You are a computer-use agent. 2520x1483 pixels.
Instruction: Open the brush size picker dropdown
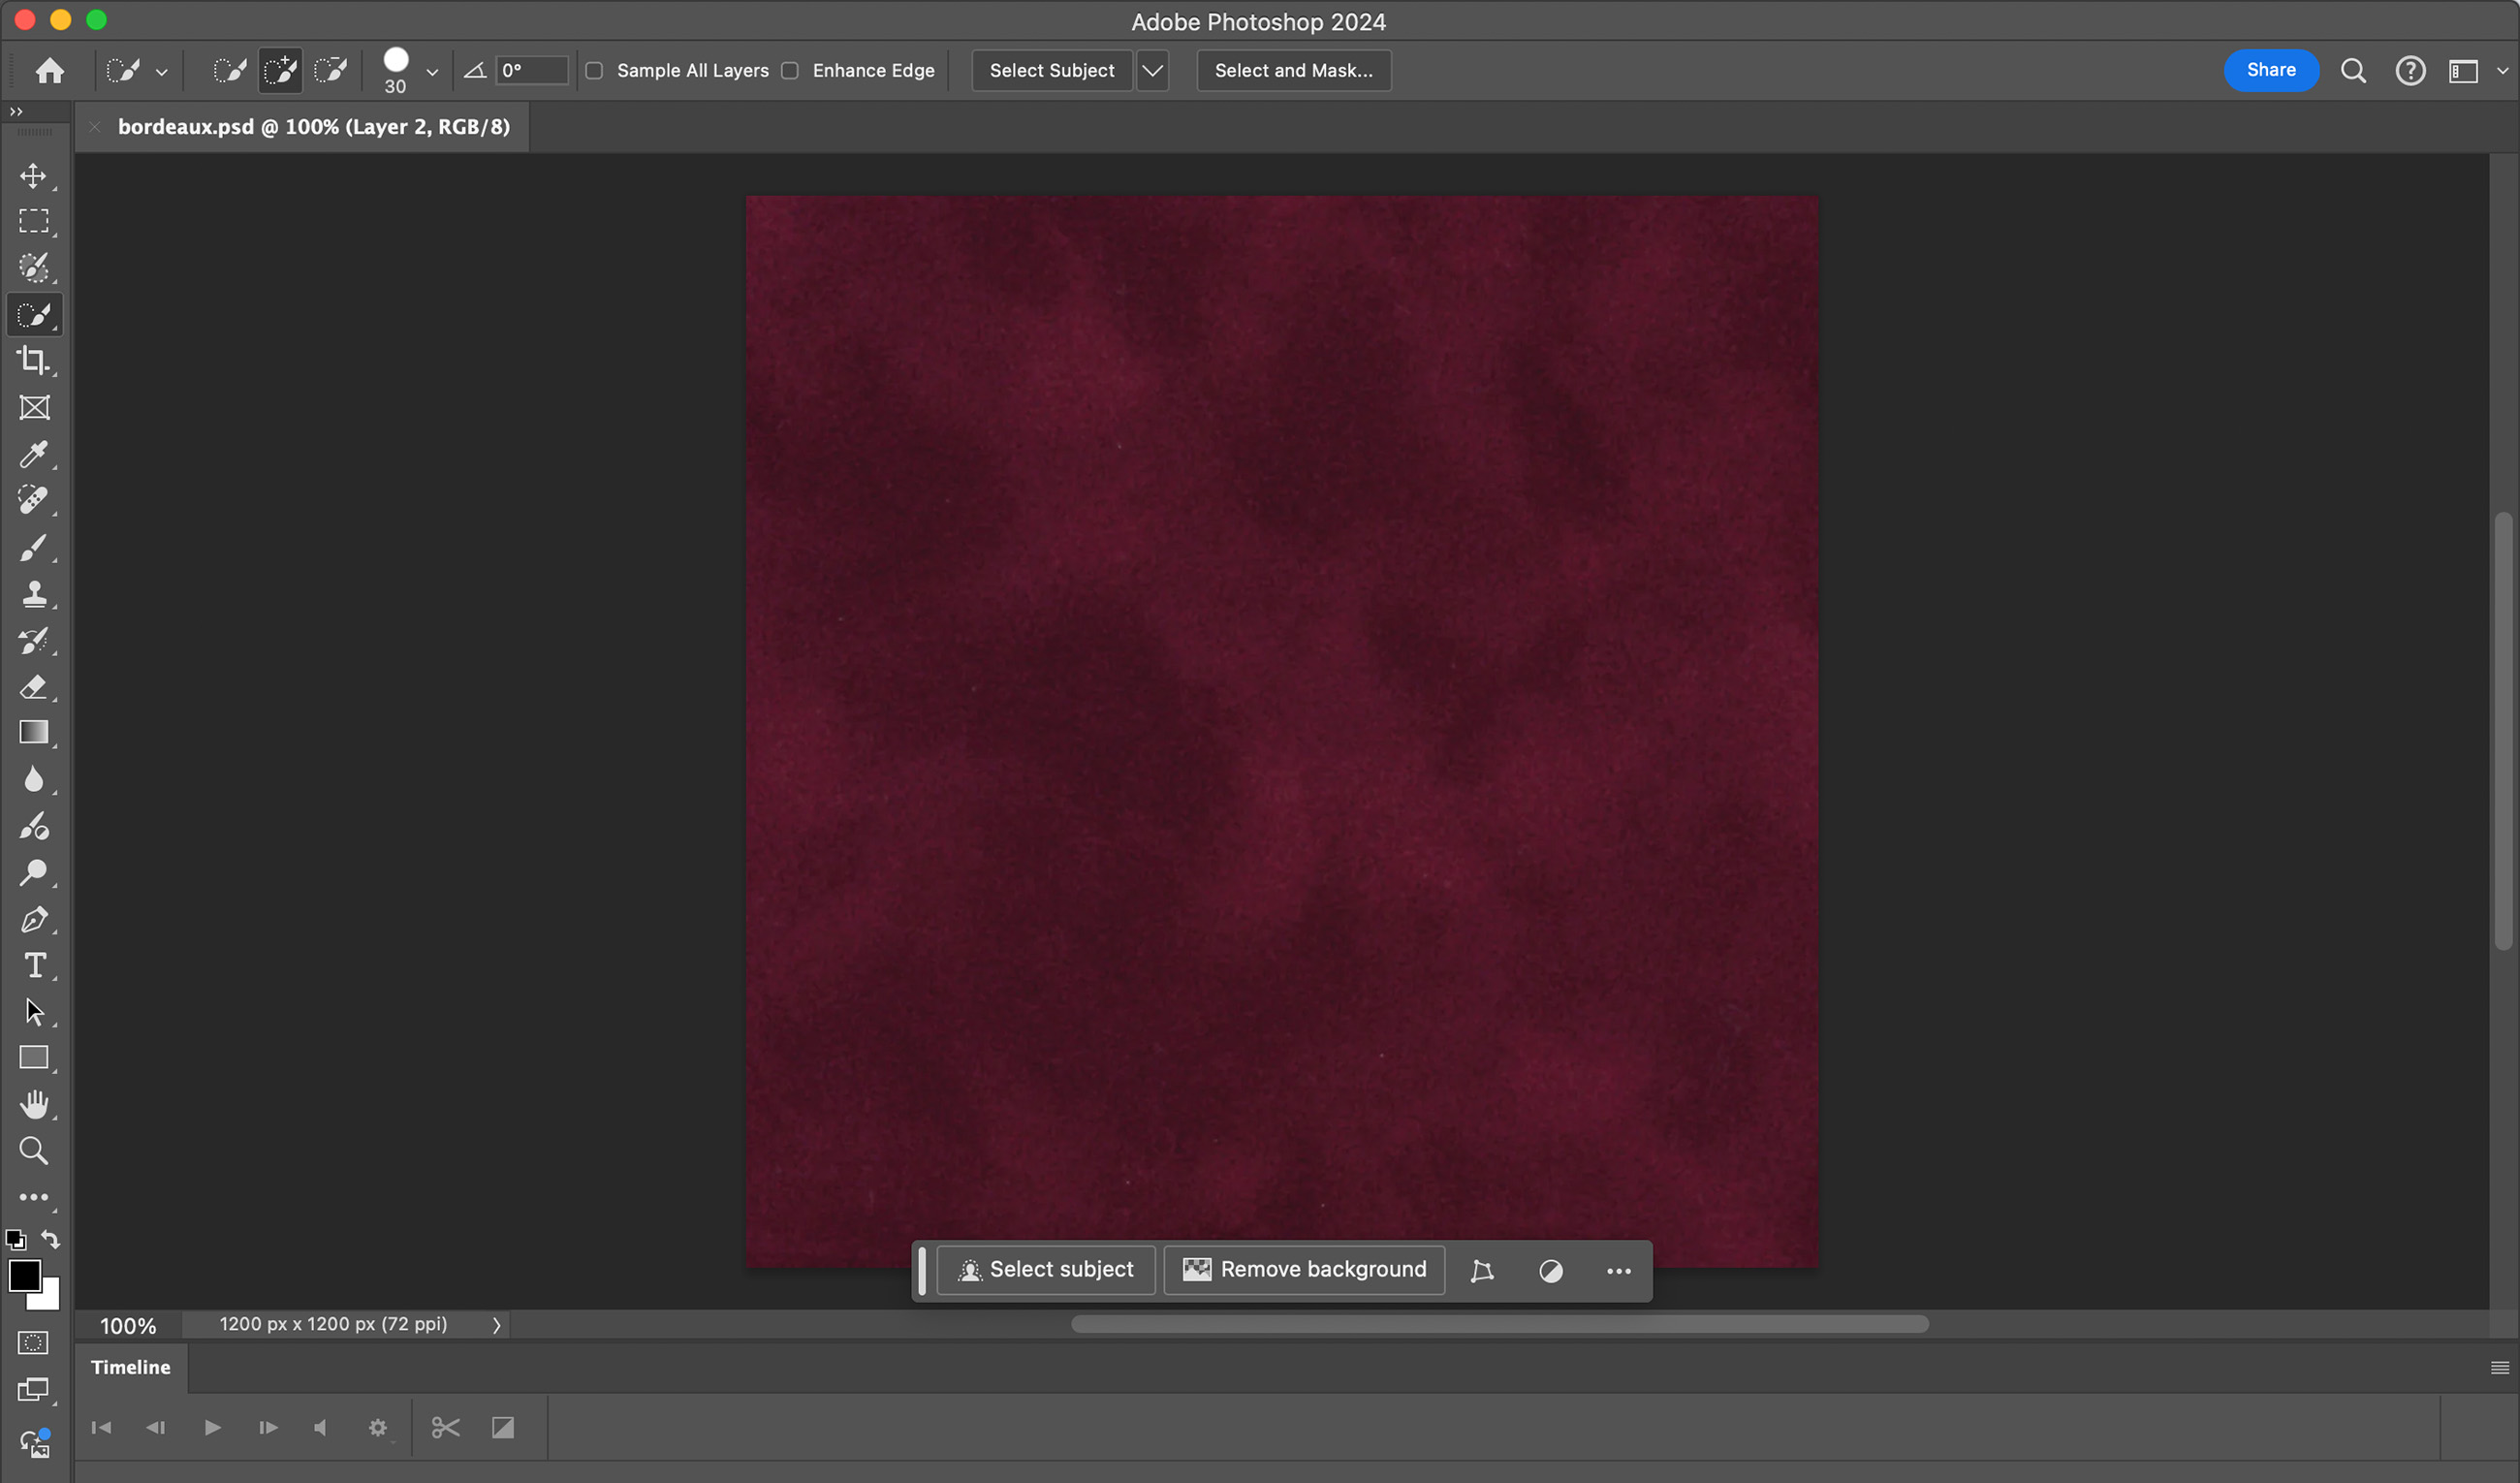coord(432,72)
